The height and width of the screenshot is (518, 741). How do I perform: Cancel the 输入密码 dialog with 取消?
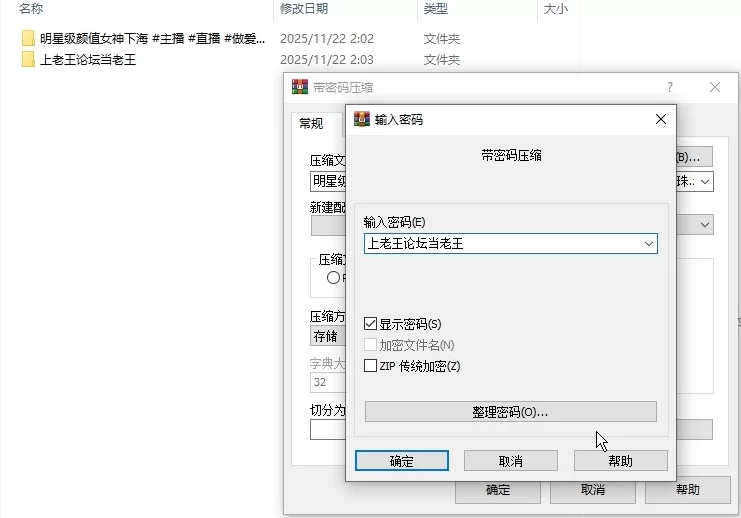click(x=511, y=460)
